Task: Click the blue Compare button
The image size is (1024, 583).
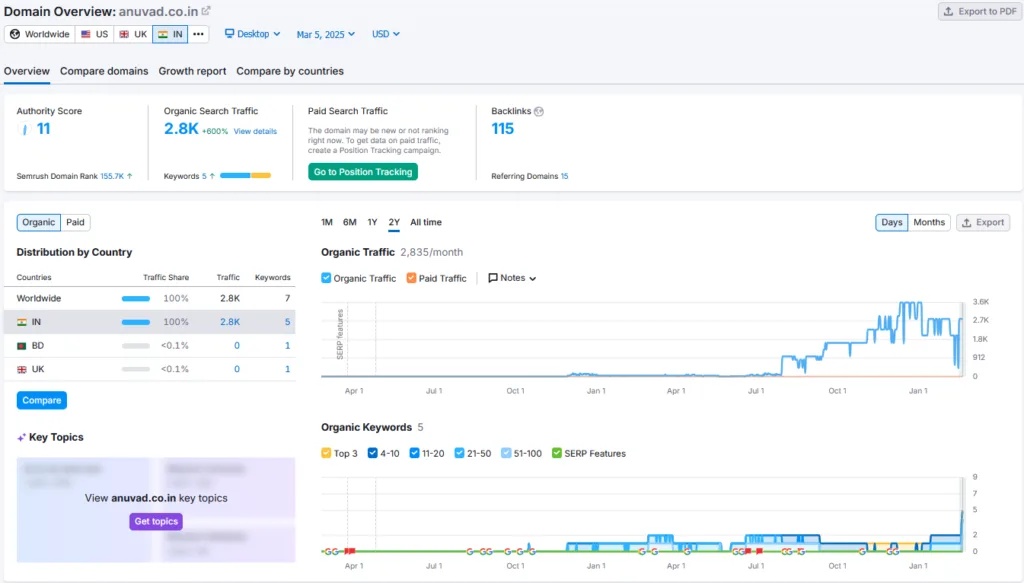Action: click(x=42, y=400)
